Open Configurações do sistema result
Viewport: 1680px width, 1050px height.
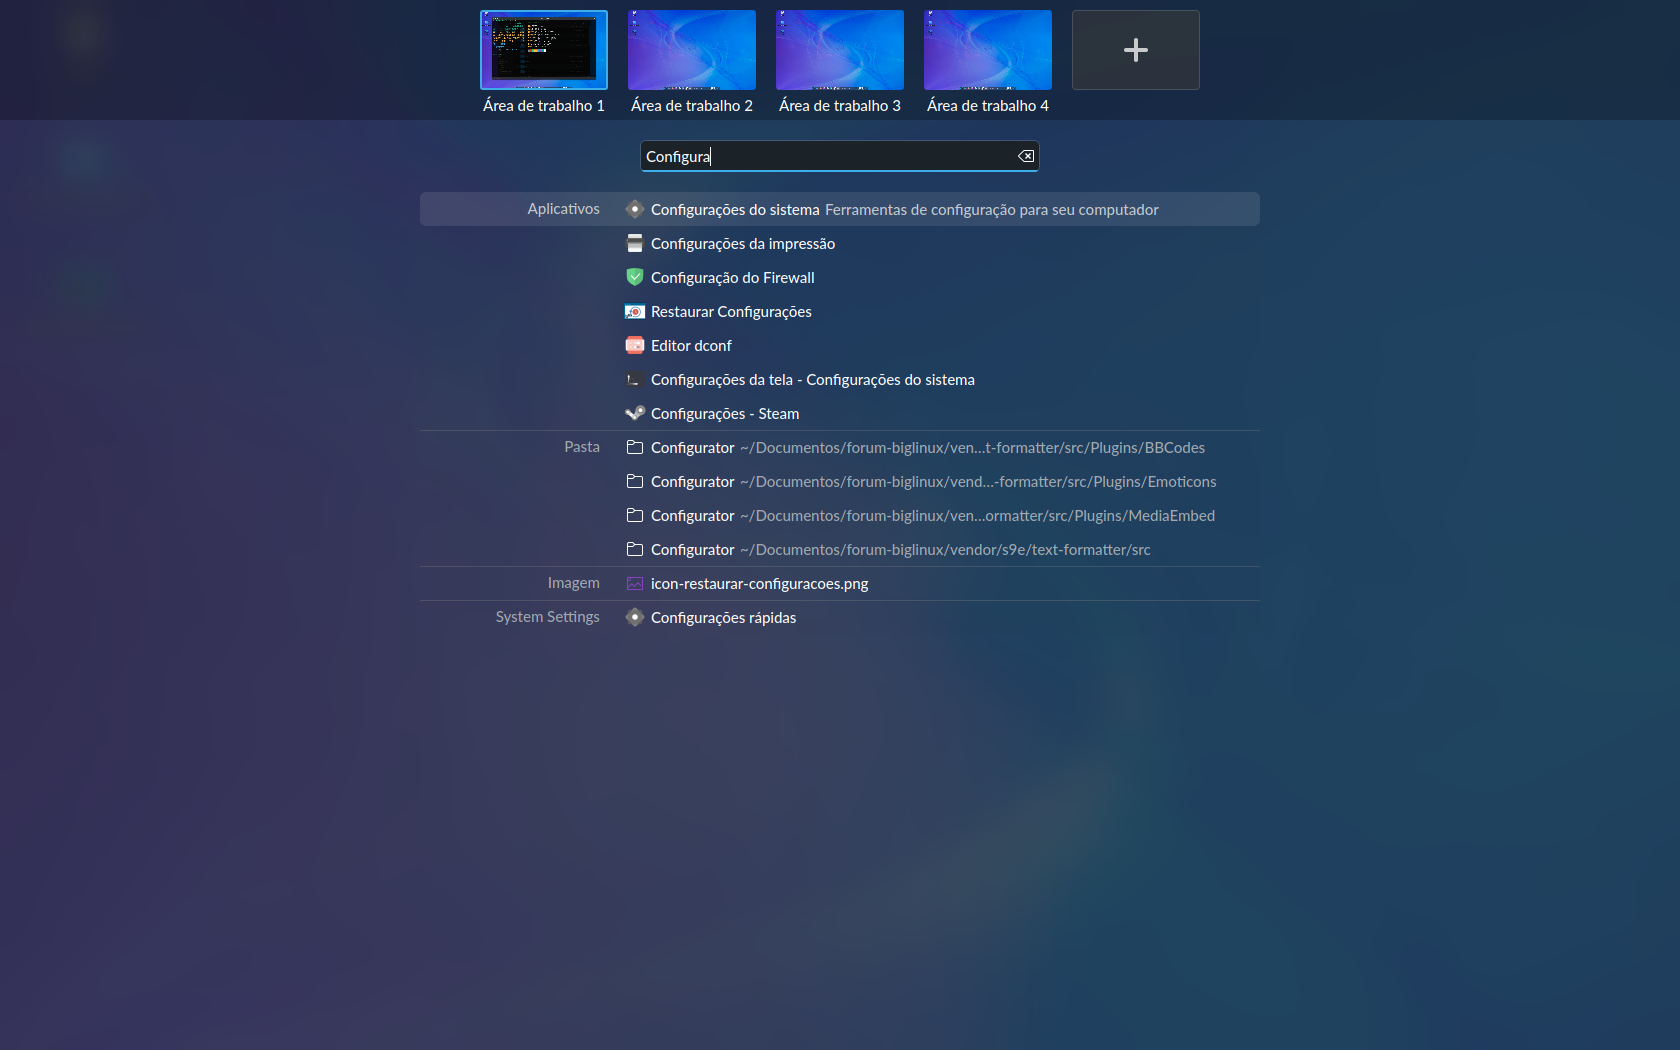tap(840, 209)
